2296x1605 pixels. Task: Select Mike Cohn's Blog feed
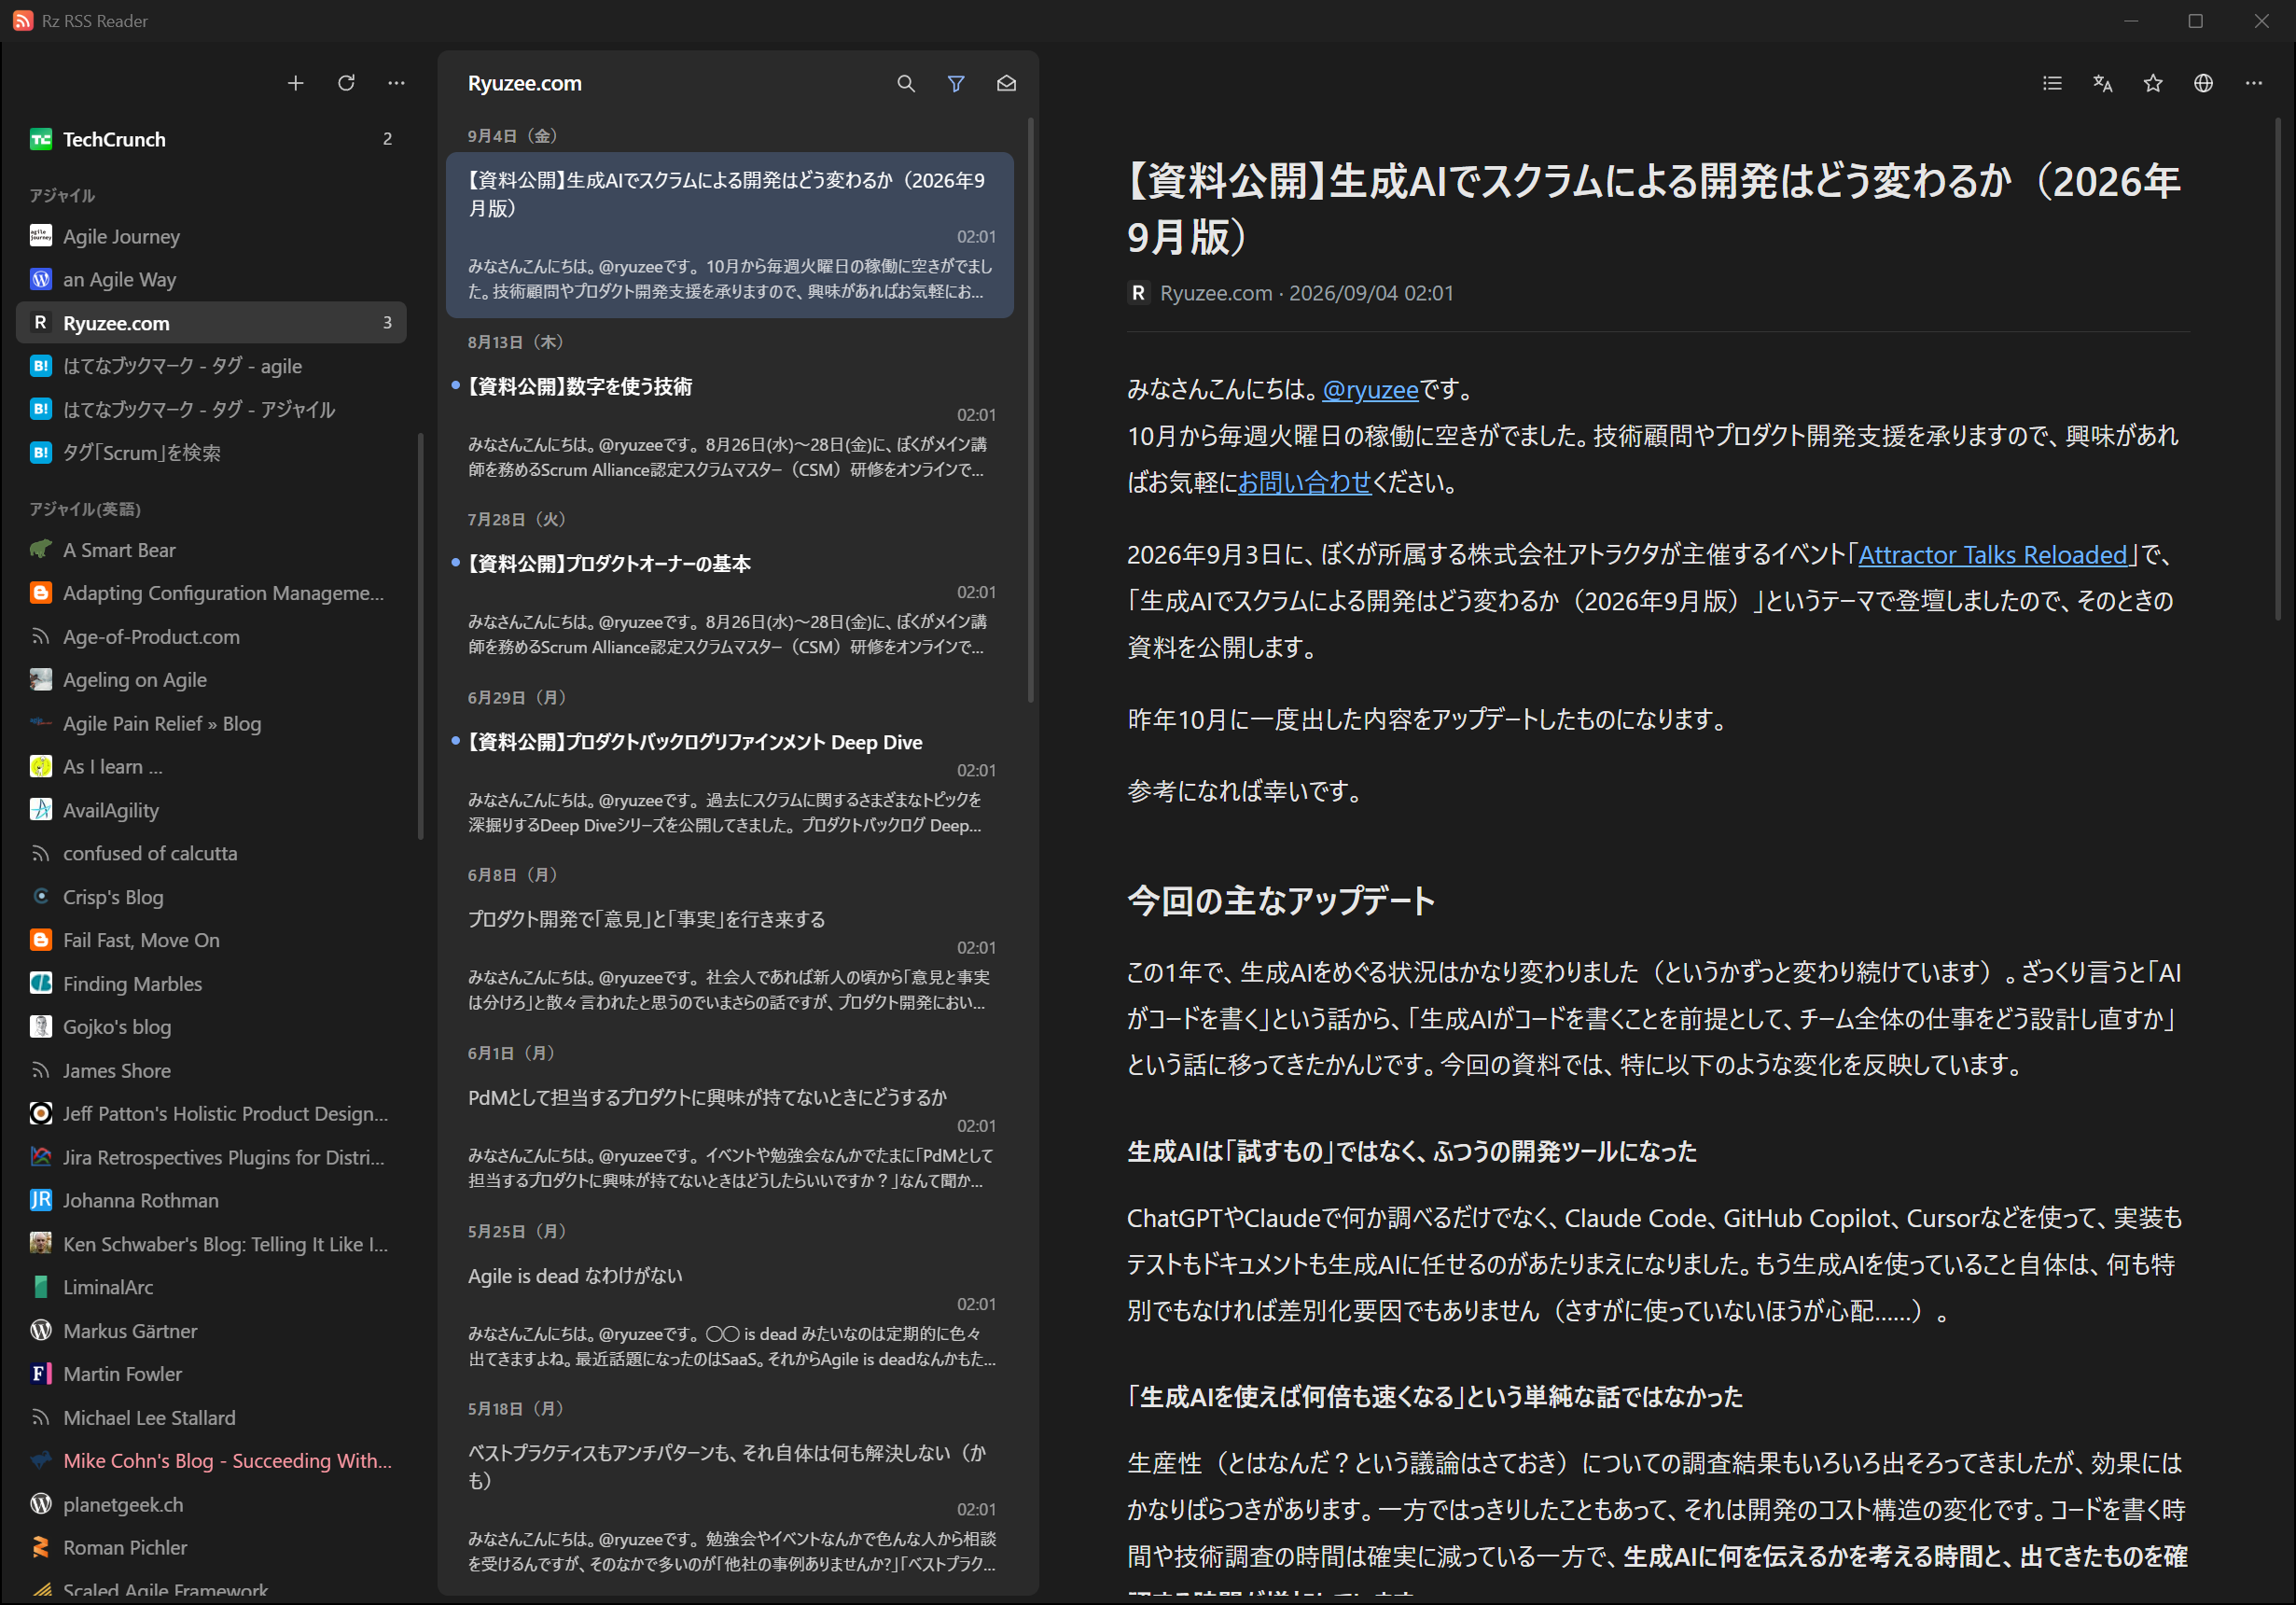click(x=211, y=1460)
